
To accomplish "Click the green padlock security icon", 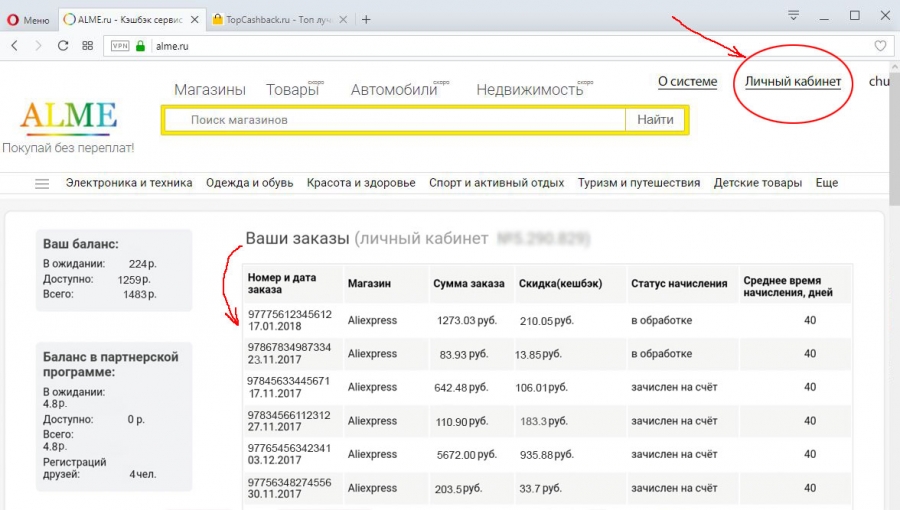I will 140,46.
